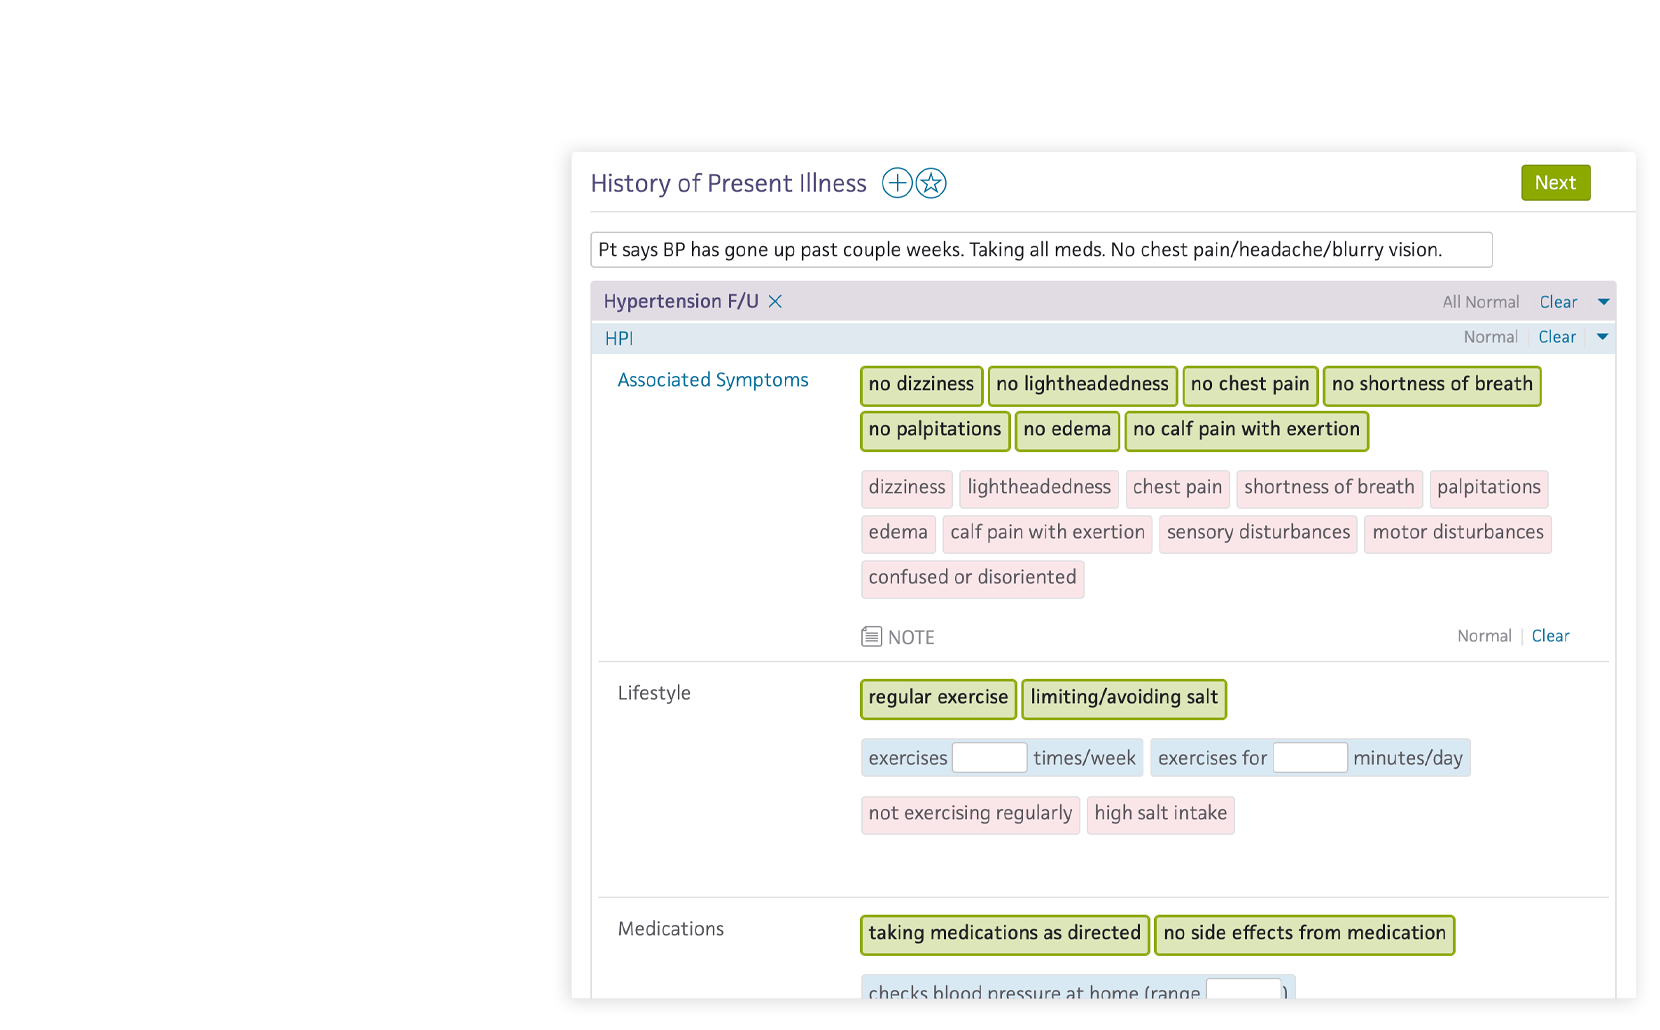Image resolution: width=1660 pixels, height=1030 pixels.
Task: Click the star favorite icon in header
Action: pyautogui.click(x=931, y=183)
